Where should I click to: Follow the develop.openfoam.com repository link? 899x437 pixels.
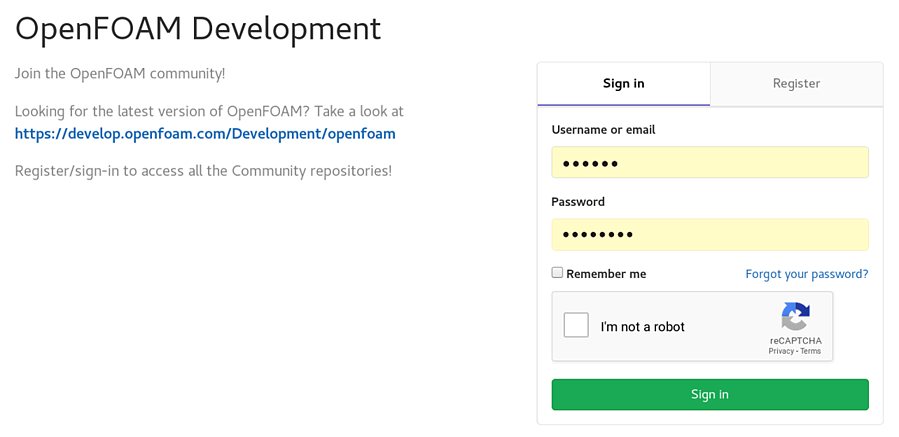tap(205, 134)
